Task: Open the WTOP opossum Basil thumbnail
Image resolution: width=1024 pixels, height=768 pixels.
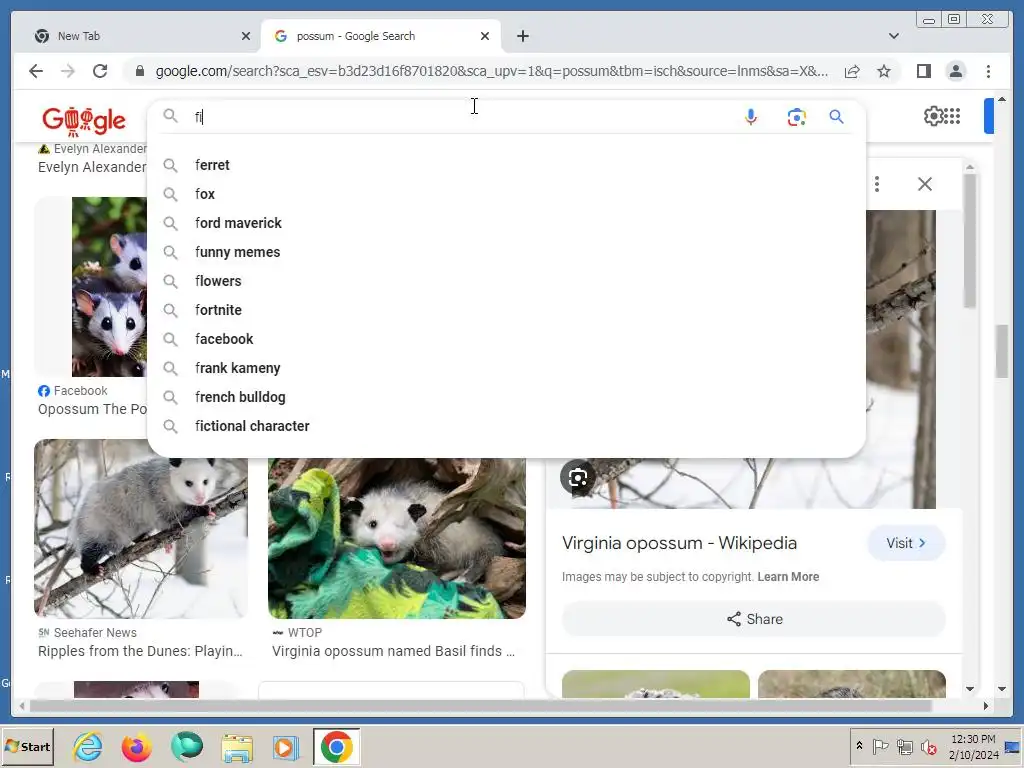Action: click(396, 538)
